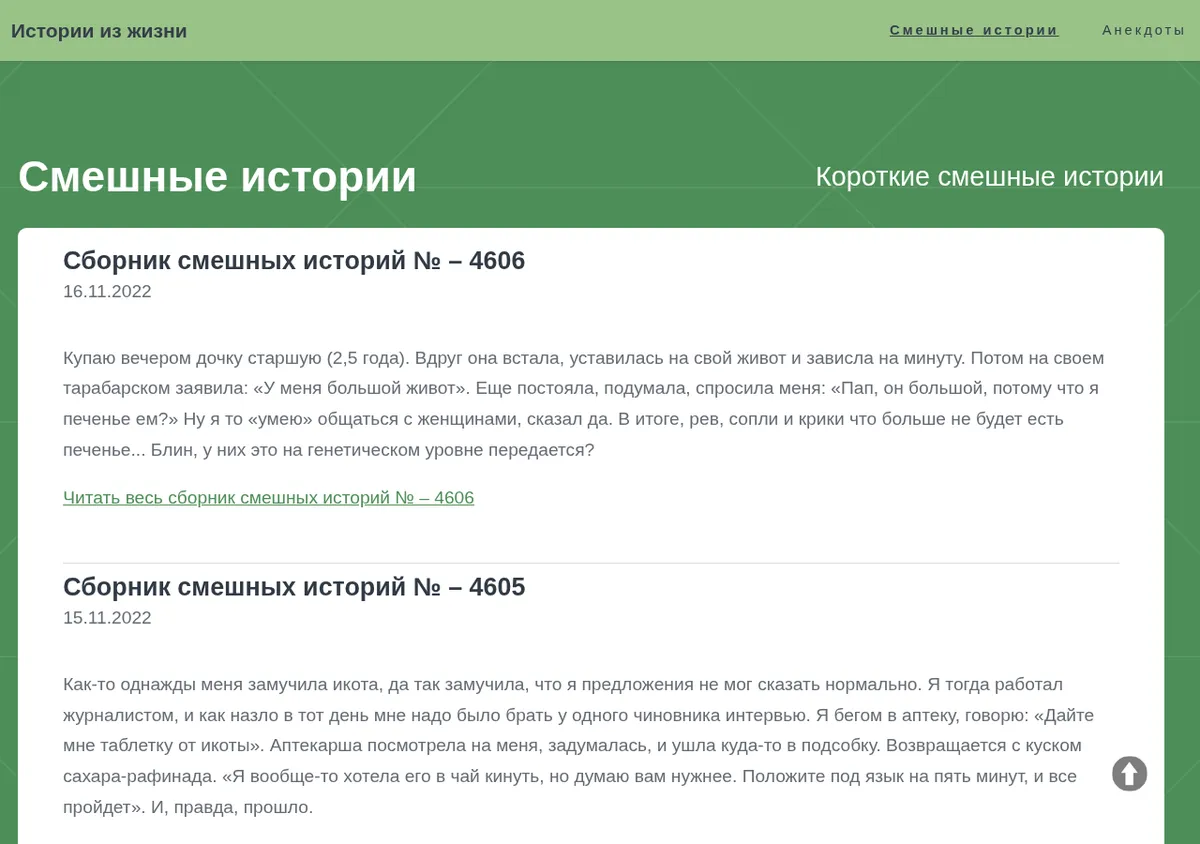Click the date 16.11.2022

(x=107, y=292)
